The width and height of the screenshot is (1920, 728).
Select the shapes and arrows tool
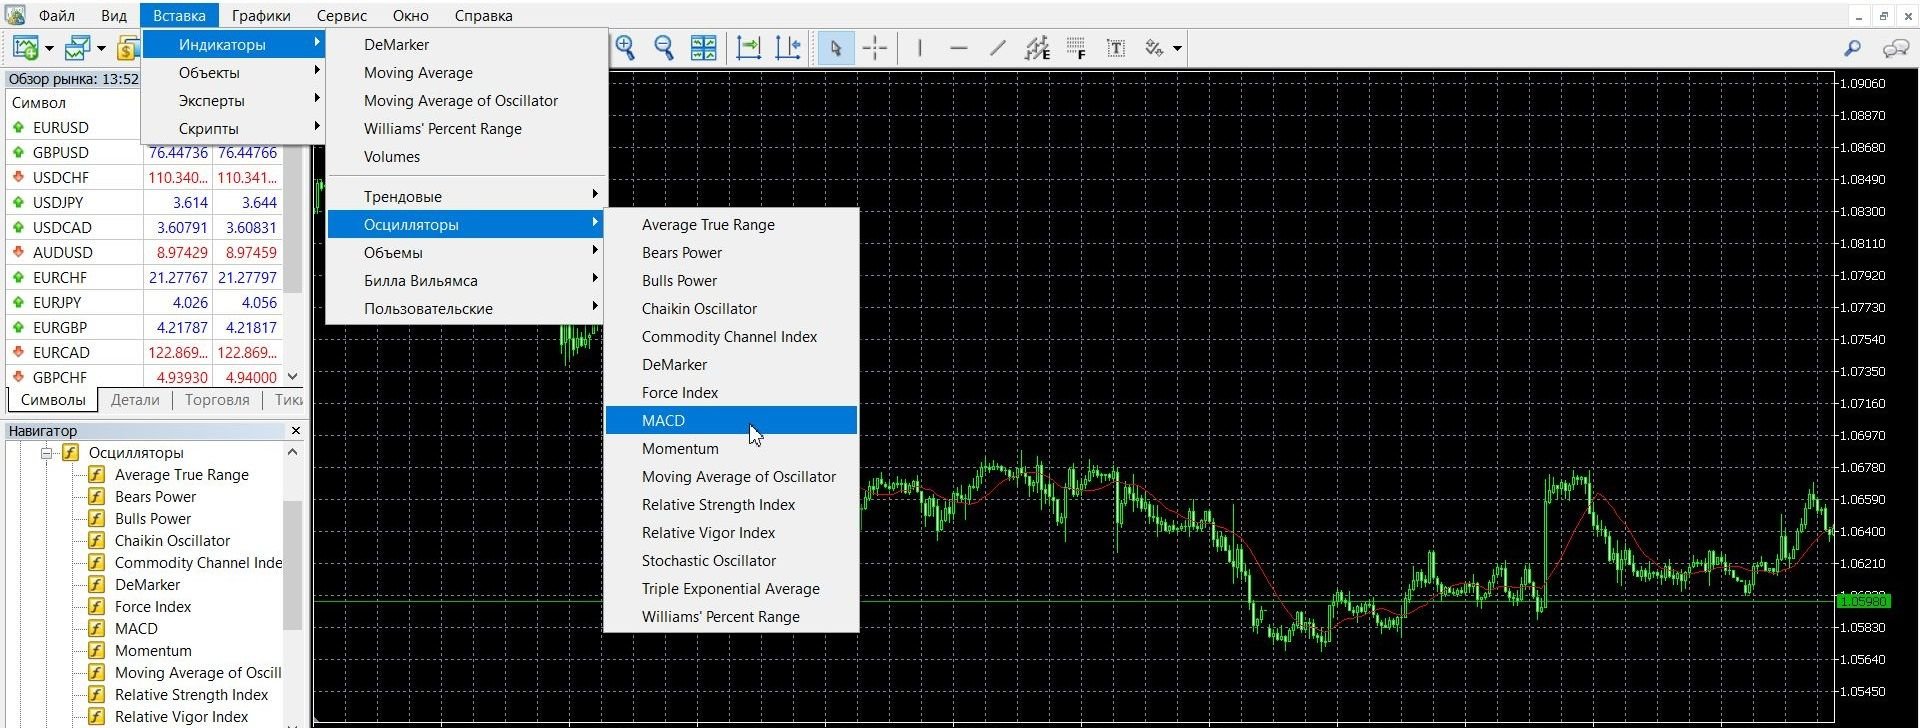pyautogui.click(x=1155, y=48)
